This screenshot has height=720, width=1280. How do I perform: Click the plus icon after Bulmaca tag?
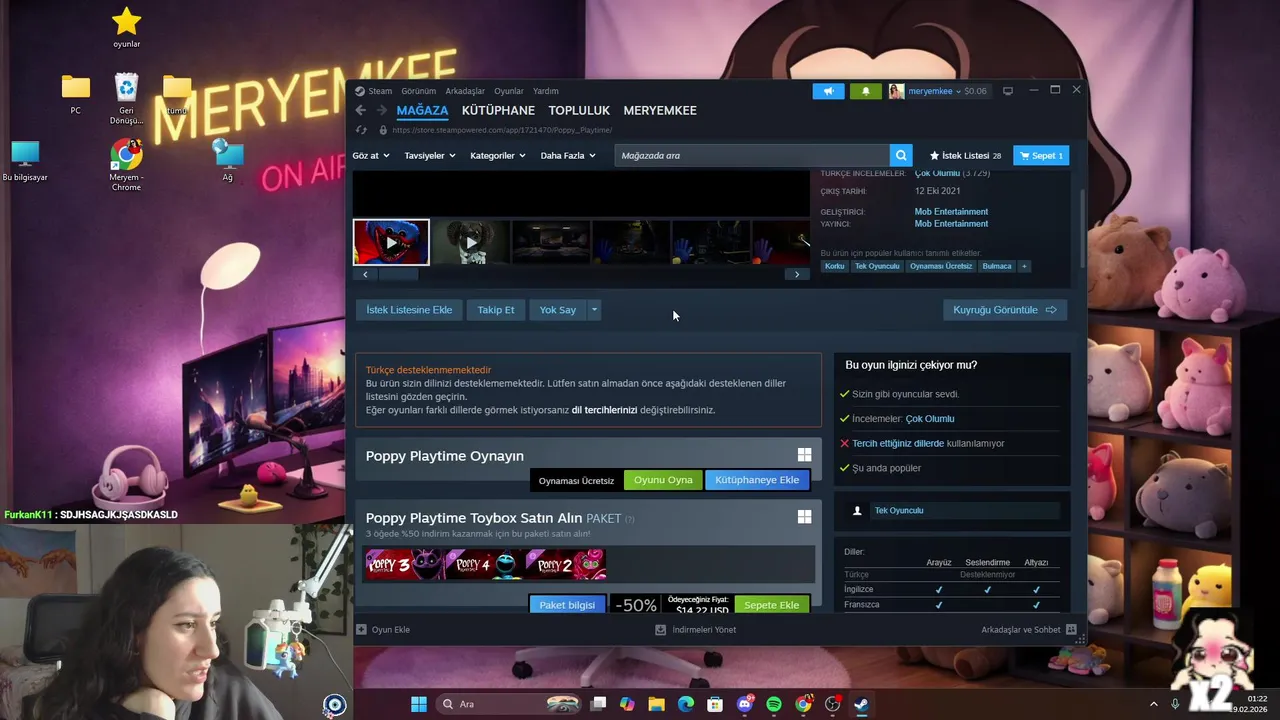(x=1023, y=266)
